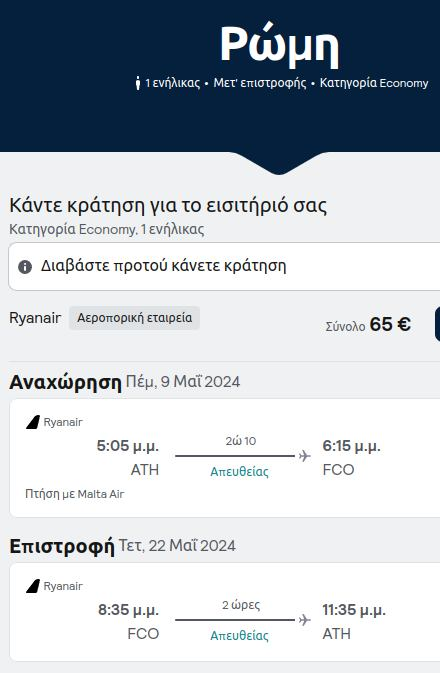Click 'Απευθείας' label on the return flight
Image resolution: width=440 pixels, height=673 pixels.
(239, 636)
